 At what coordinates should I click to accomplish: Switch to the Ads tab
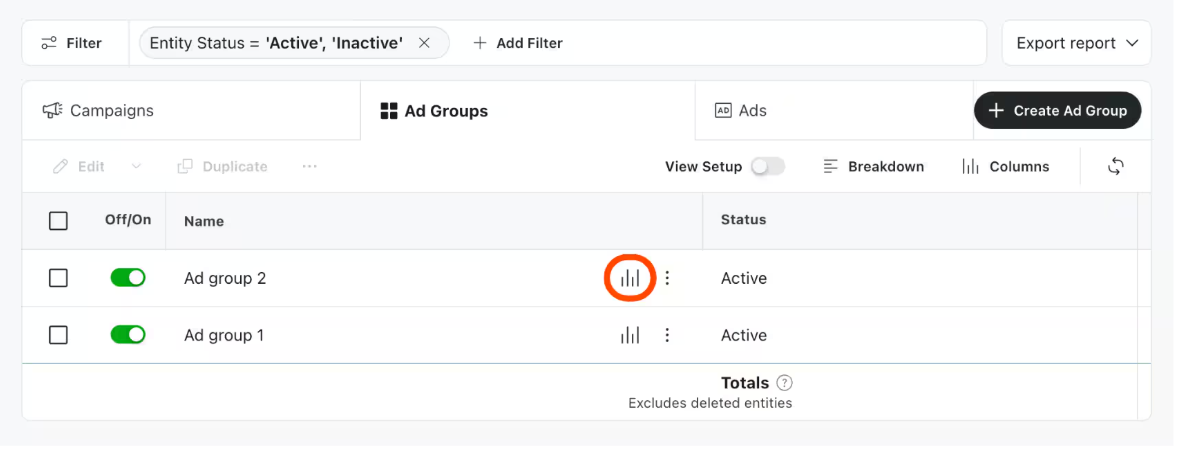tap(741, 111)
